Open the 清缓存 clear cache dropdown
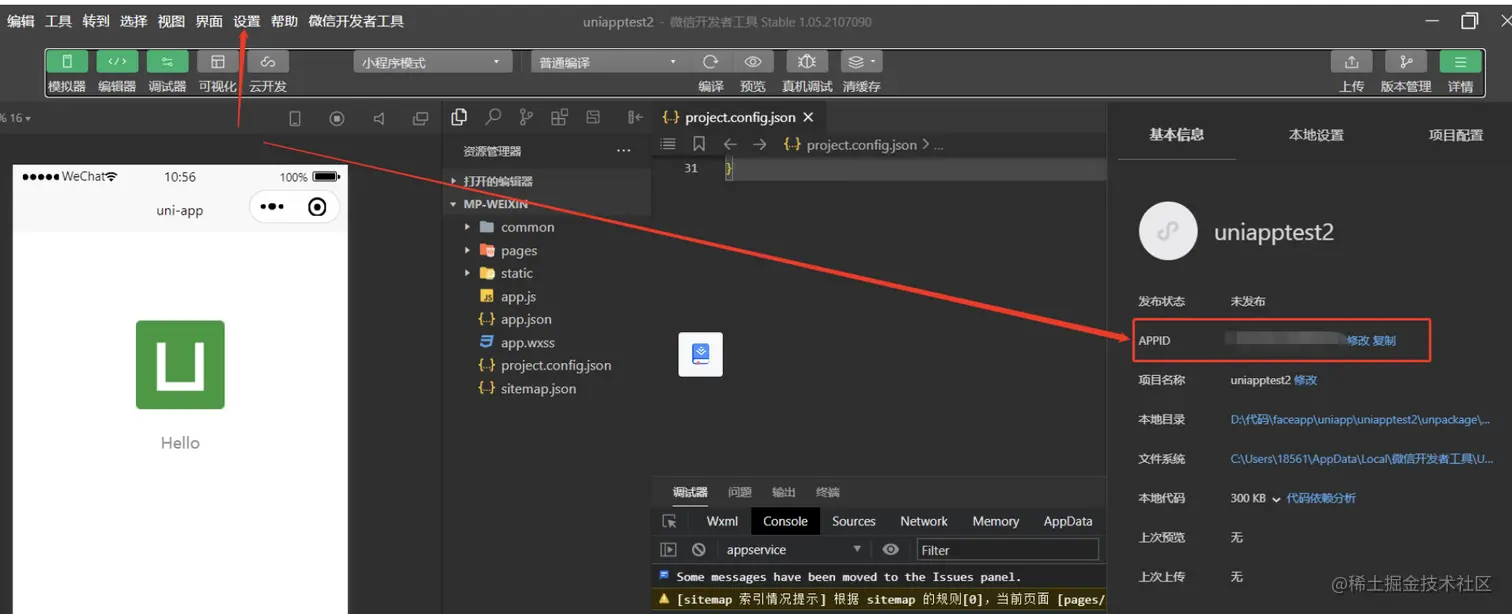 click(861, 62)
